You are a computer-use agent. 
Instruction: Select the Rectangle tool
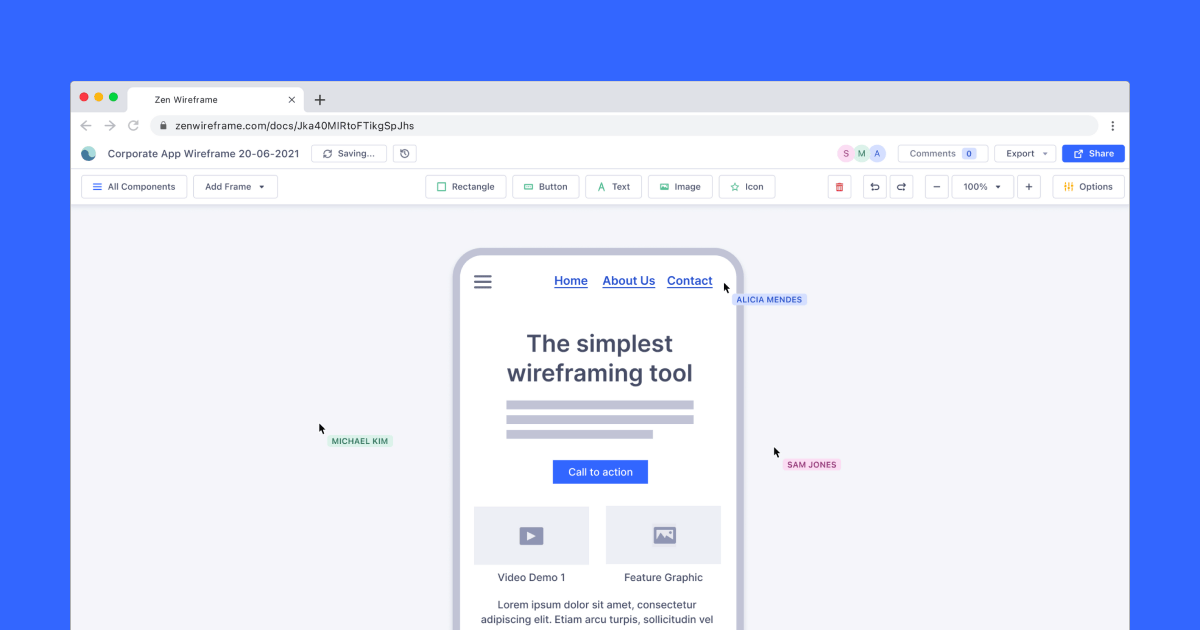click(465, 187)
